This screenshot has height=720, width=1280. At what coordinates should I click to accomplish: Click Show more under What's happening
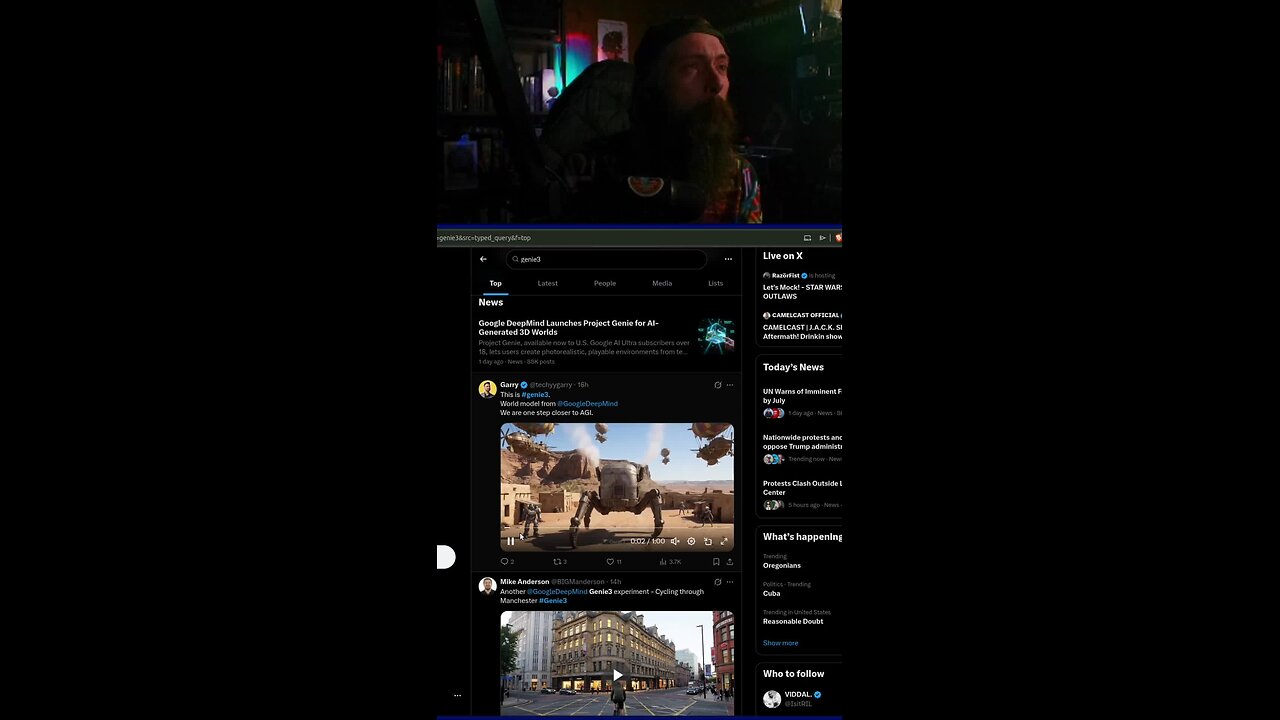point(780,643)
